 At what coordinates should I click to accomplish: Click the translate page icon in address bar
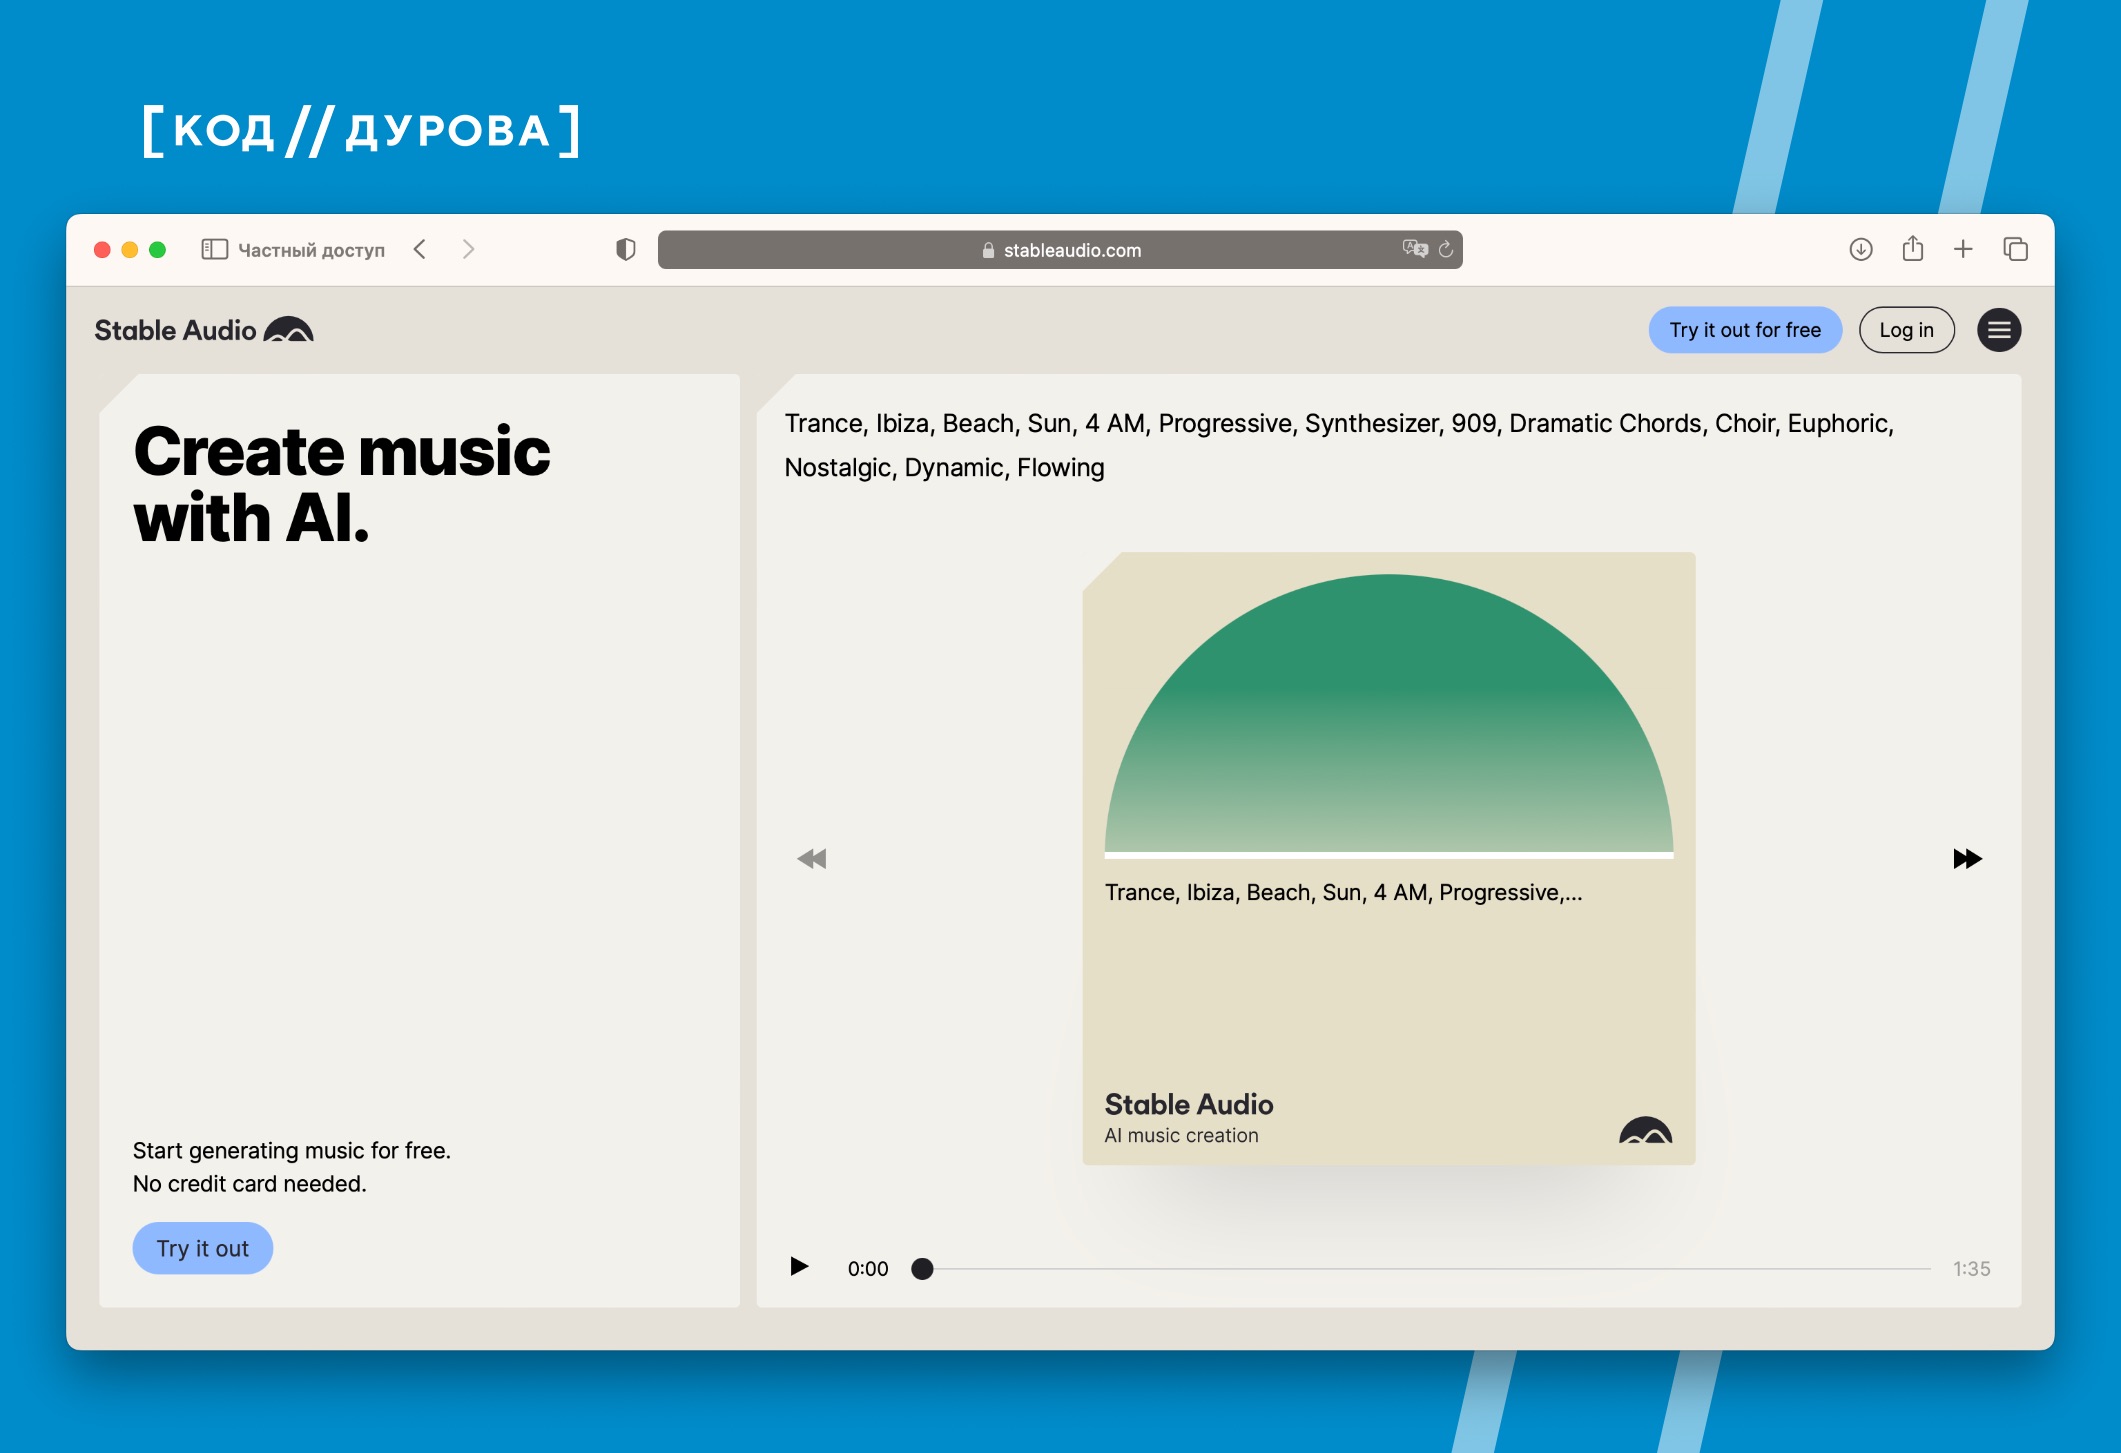coord(1414,249)
